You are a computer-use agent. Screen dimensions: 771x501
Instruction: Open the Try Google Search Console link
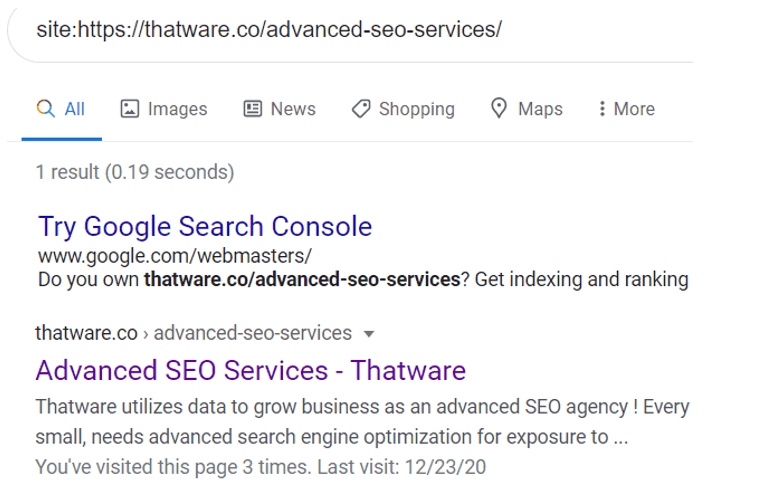point(205,226)
